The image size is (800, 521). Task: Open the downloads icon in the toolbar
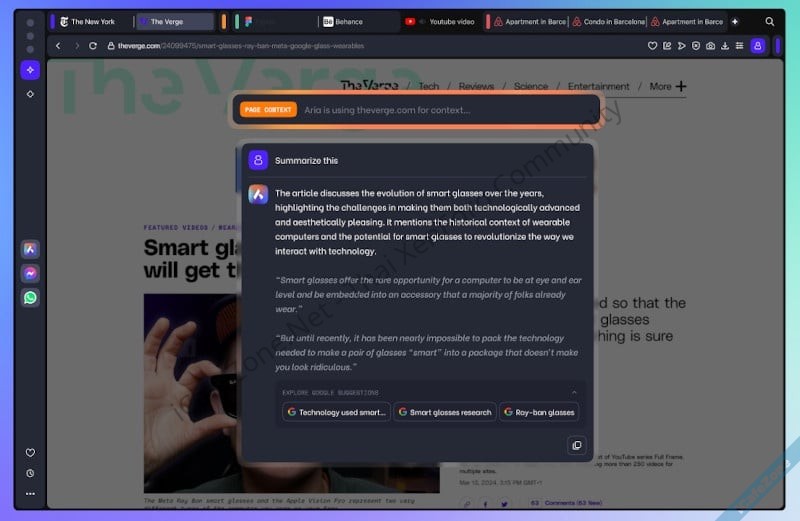[x=724, y=46]
